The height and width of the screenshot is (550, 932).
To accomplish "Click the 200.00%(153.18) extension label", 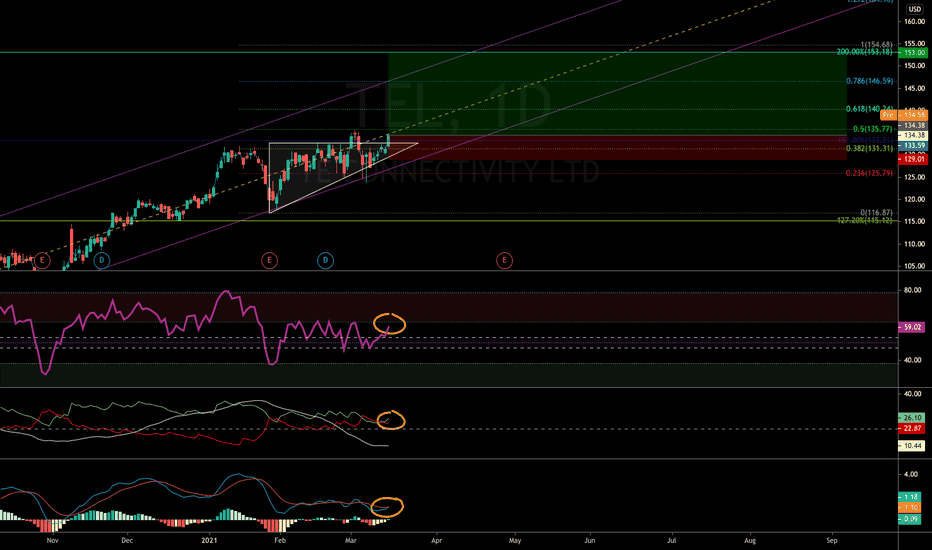I will pos(865,52).
